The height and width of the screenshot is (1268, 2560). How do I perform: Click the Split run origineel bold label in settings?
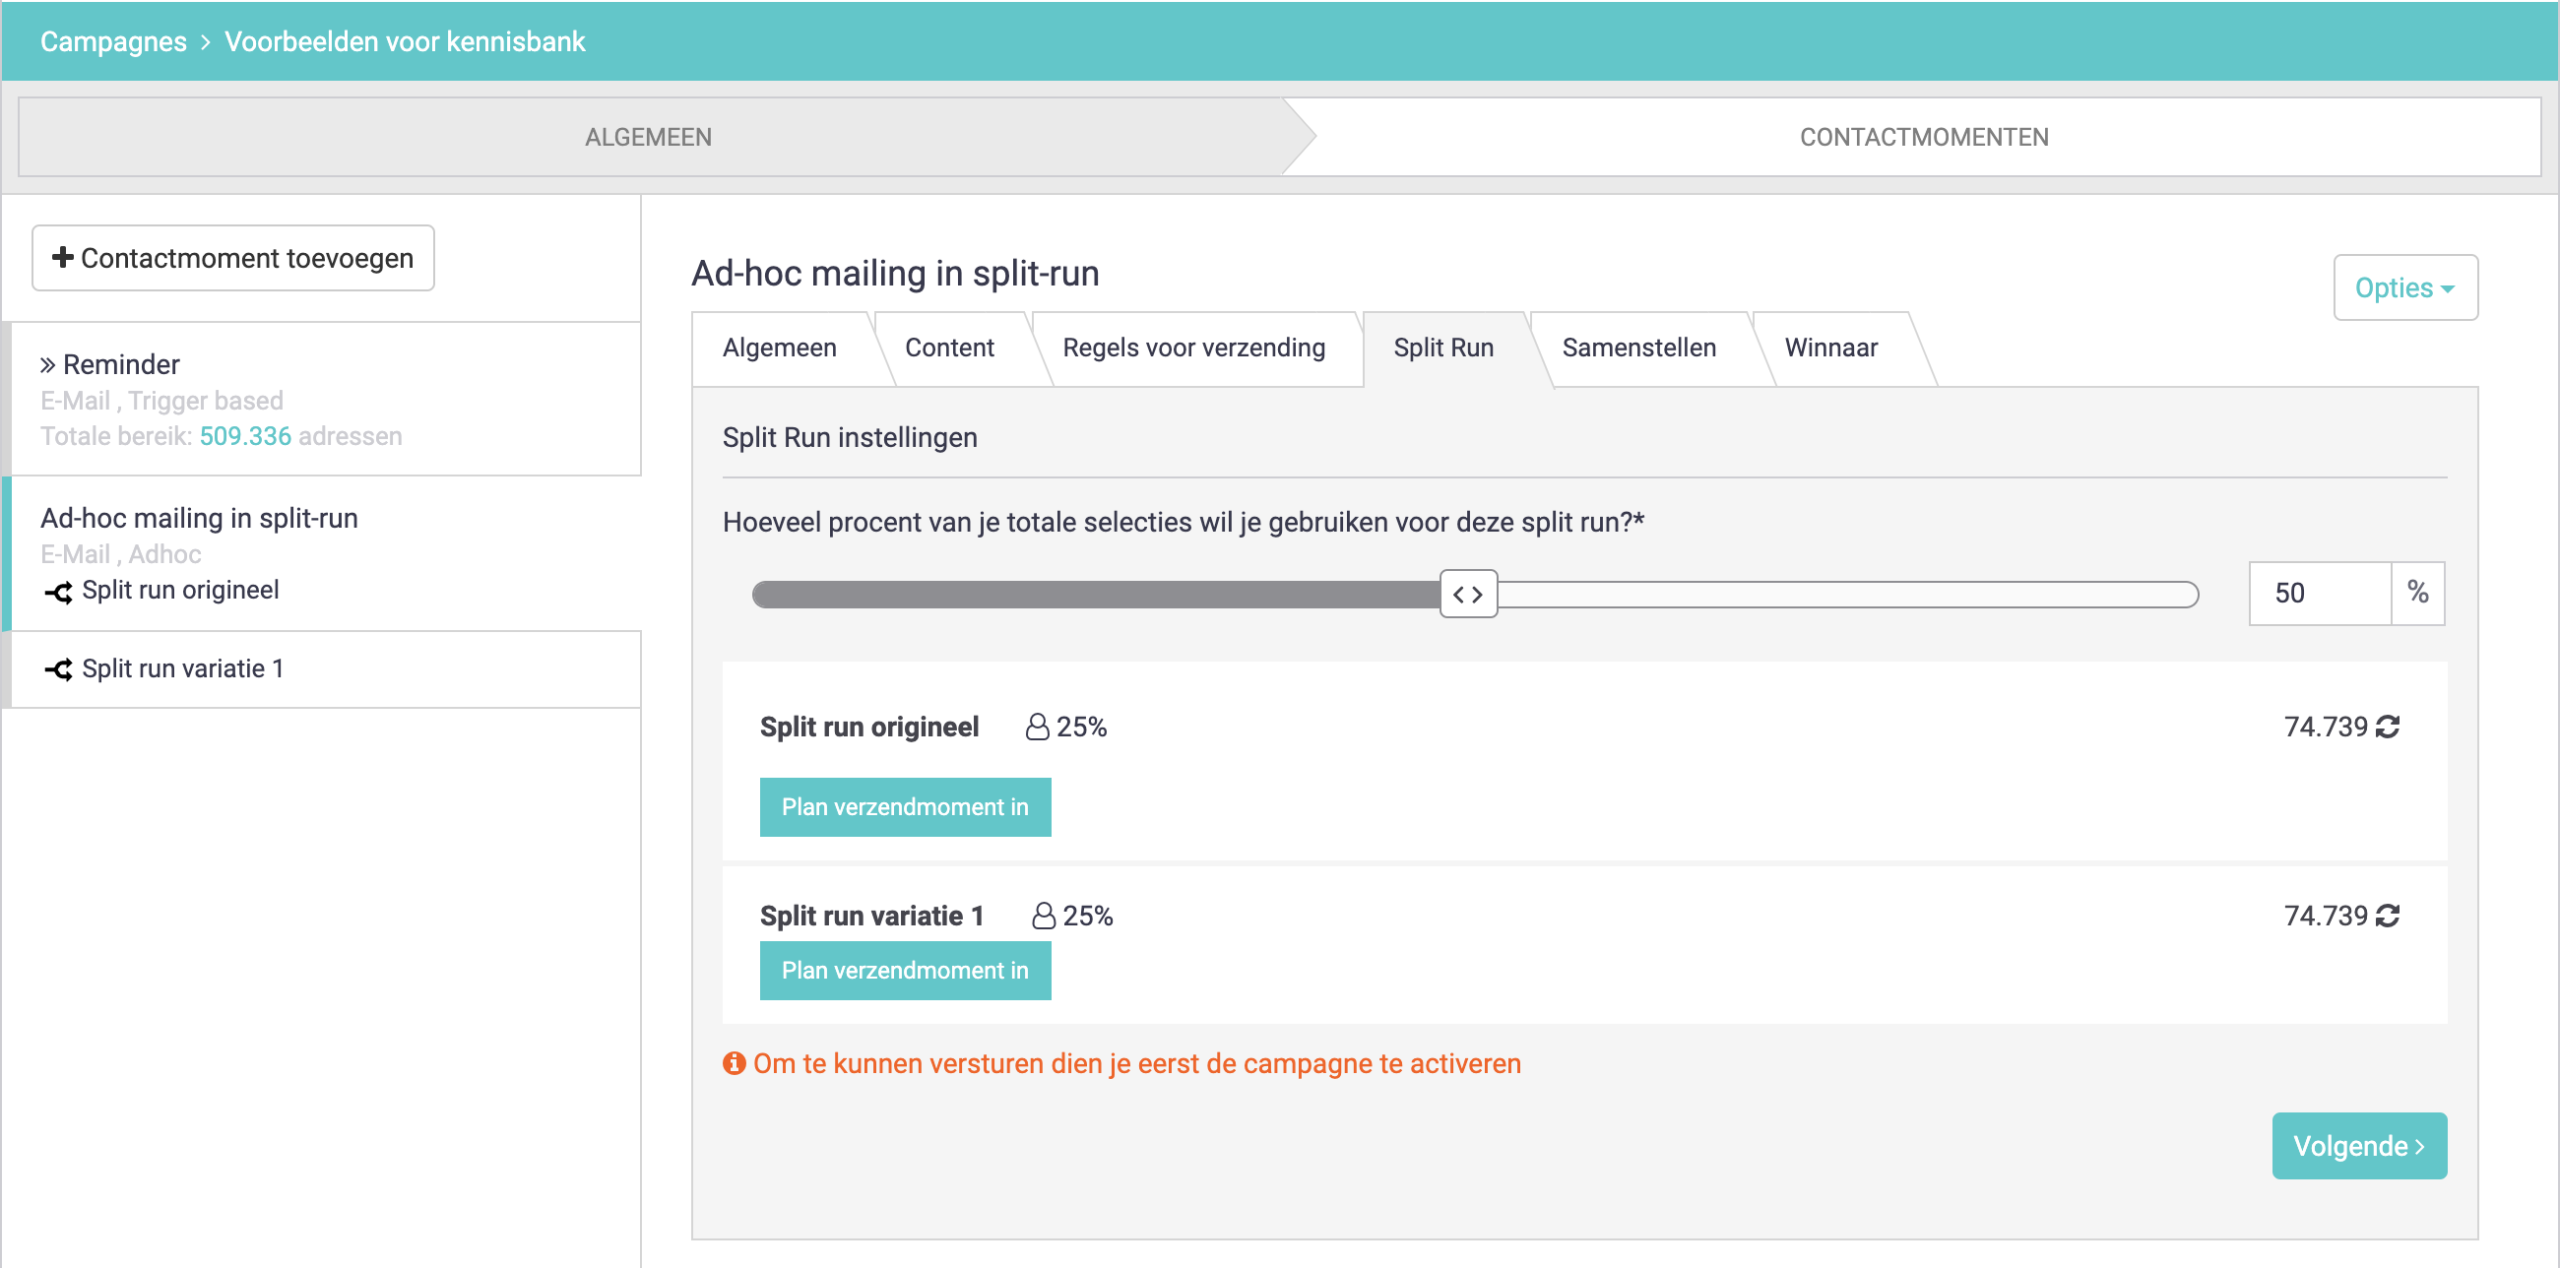[869, 727]
